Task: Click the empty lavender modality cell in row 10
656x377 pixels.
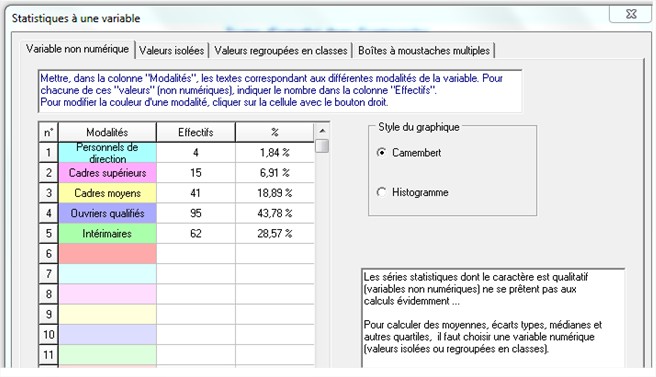Action: (108, 334)
